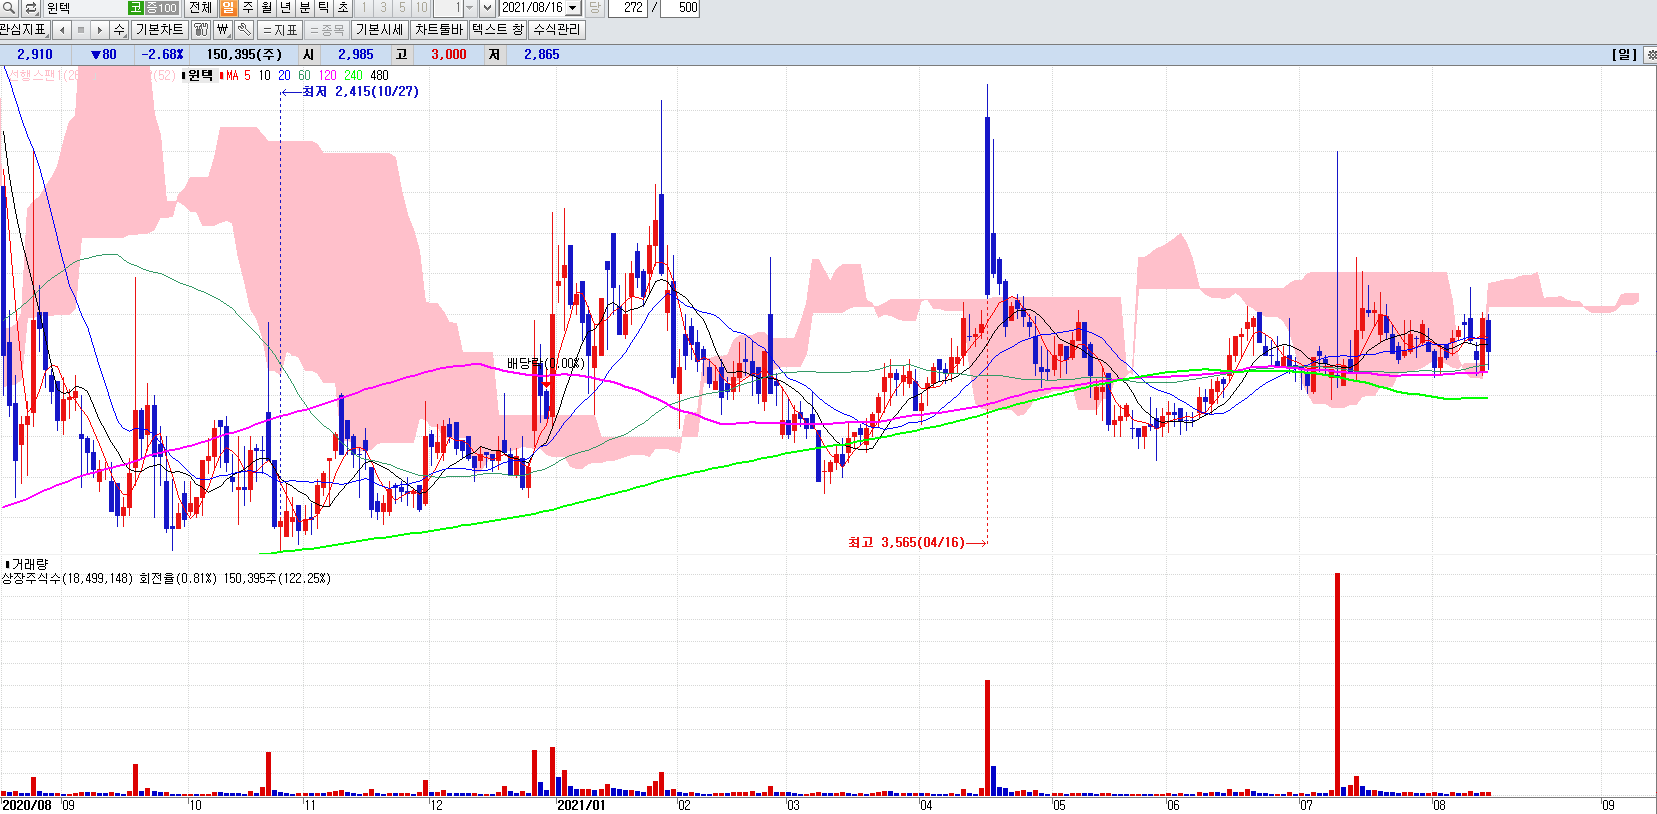Image resolution: width=1657 pixels, height=814 pixels.
Task: Toggle the 초 second chart button
Action: tap(342, 8)
